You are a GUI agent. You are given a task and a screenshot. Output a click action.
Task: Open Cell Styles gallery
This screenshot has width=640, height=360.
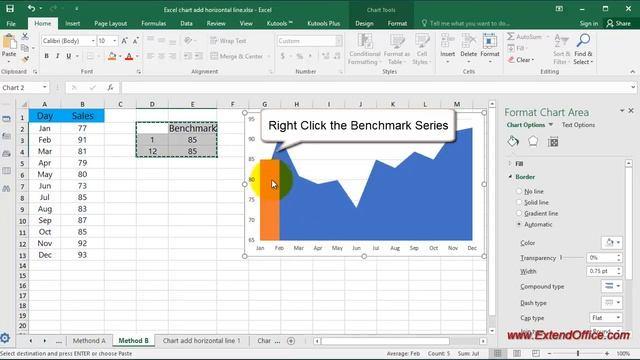[x=422, y=49]
